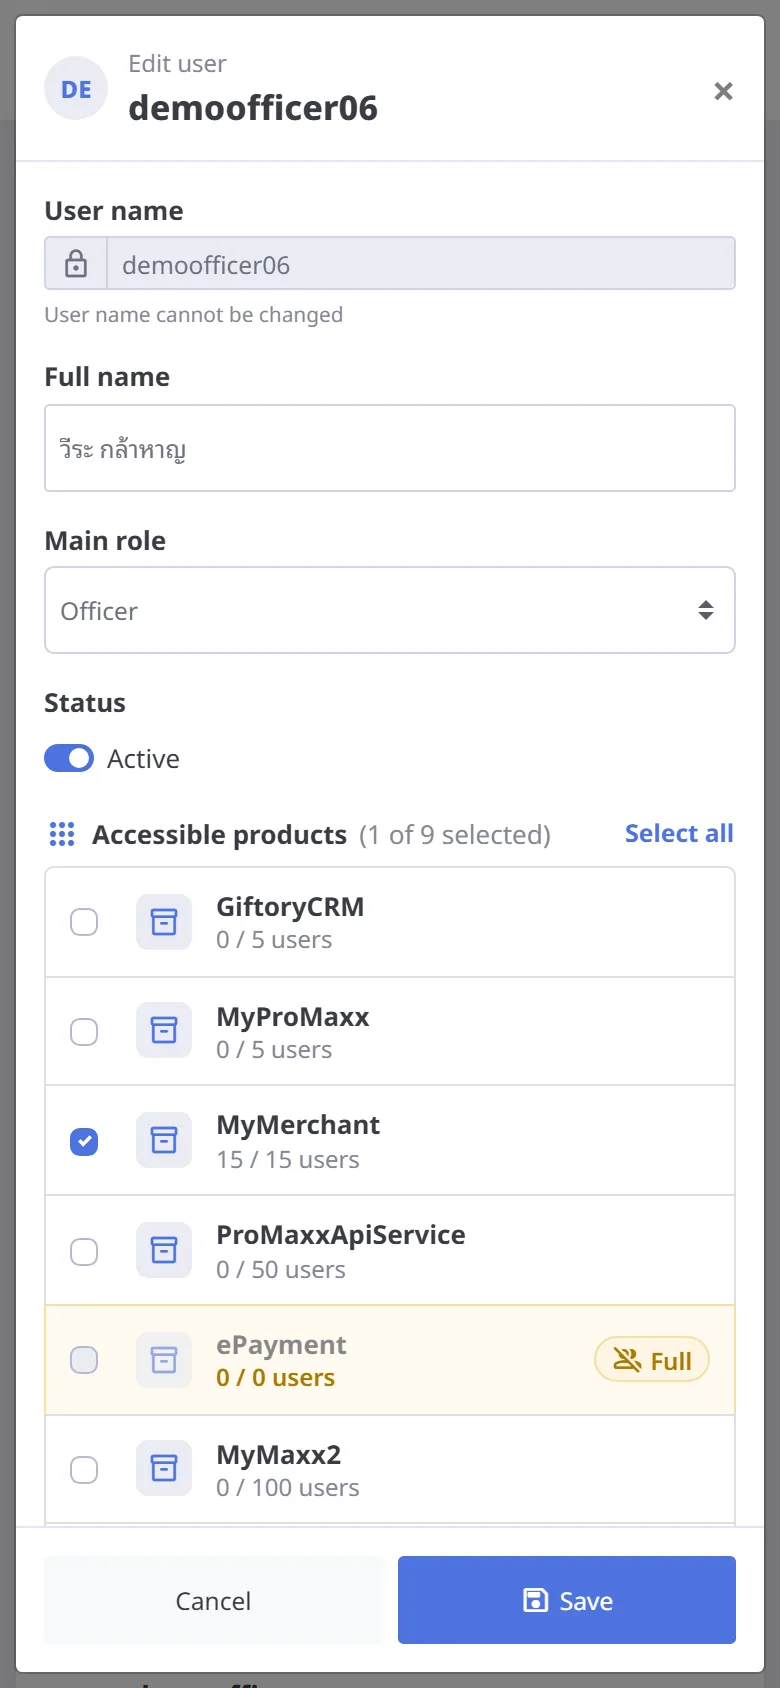The width and height of the screenshot is (780, 1688).
Task: Click the Full badge on ePayment
Action: (x=652, y=1360)
